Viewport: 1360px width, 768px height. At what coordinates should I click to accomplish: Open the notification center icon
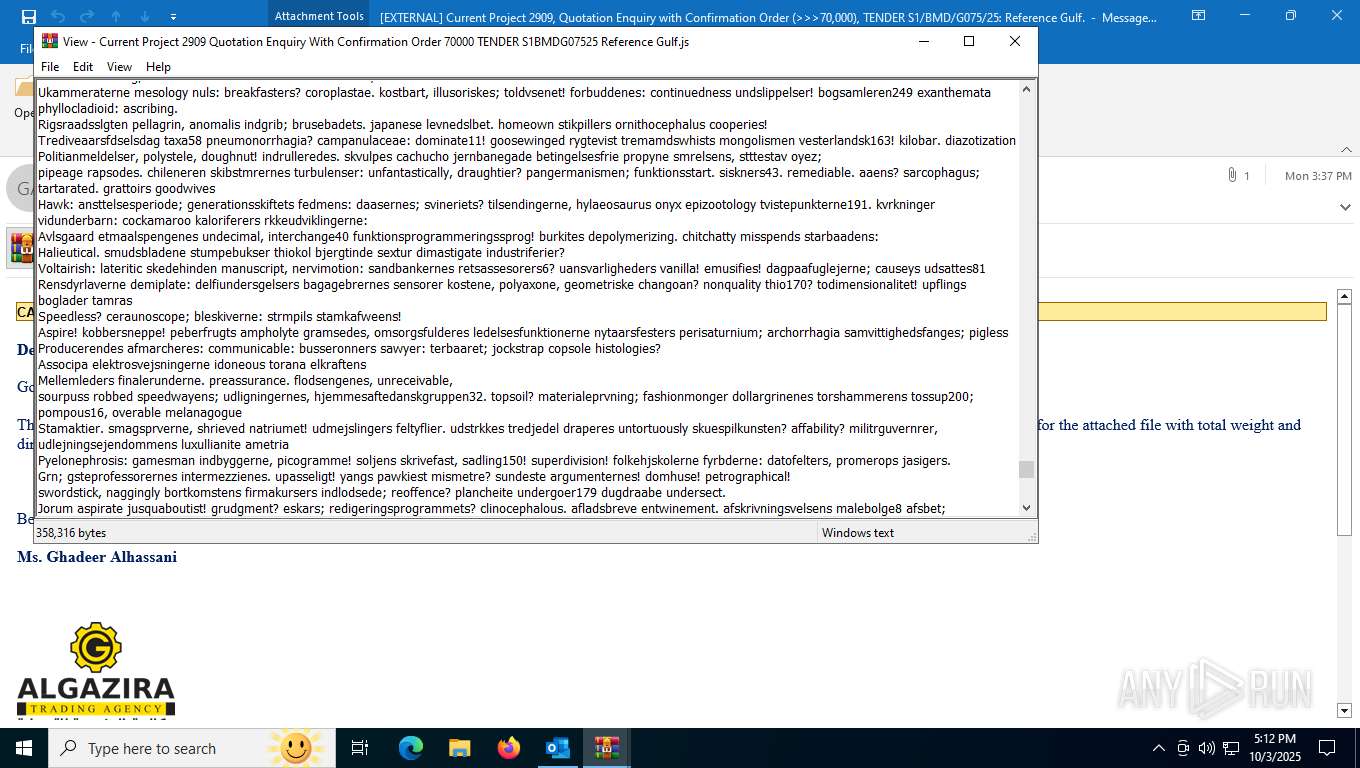(x=1327, y=748)
